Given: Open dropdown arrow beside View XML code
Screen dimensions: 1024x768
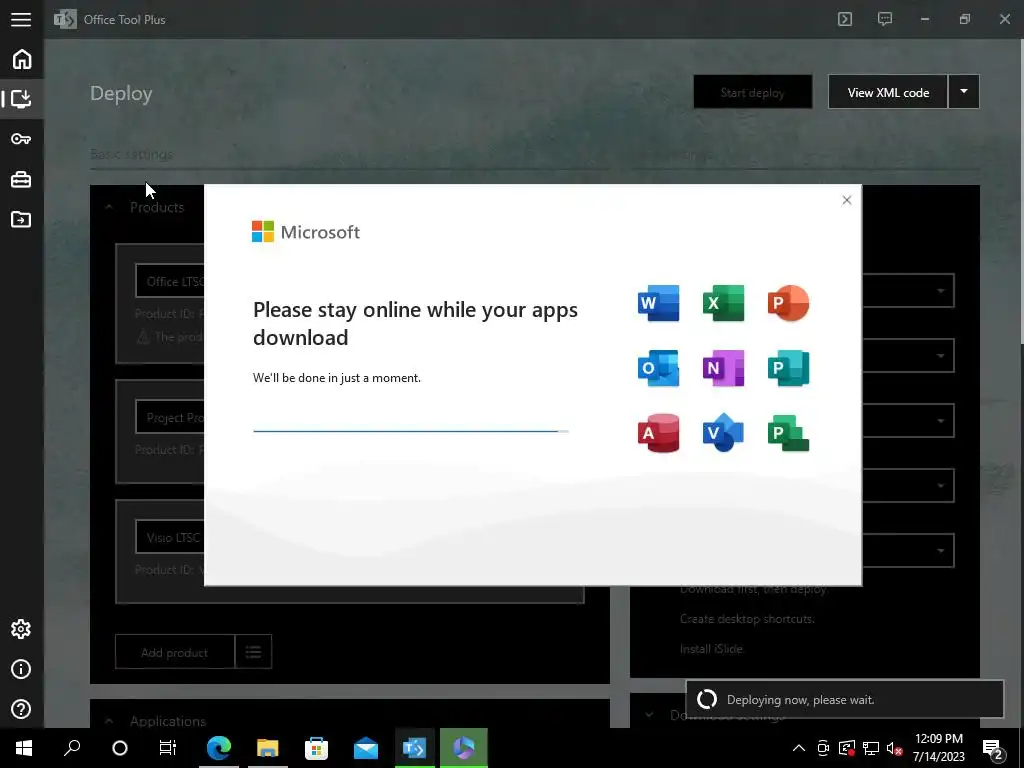Looking at the screenshot, I should (964, 92).
